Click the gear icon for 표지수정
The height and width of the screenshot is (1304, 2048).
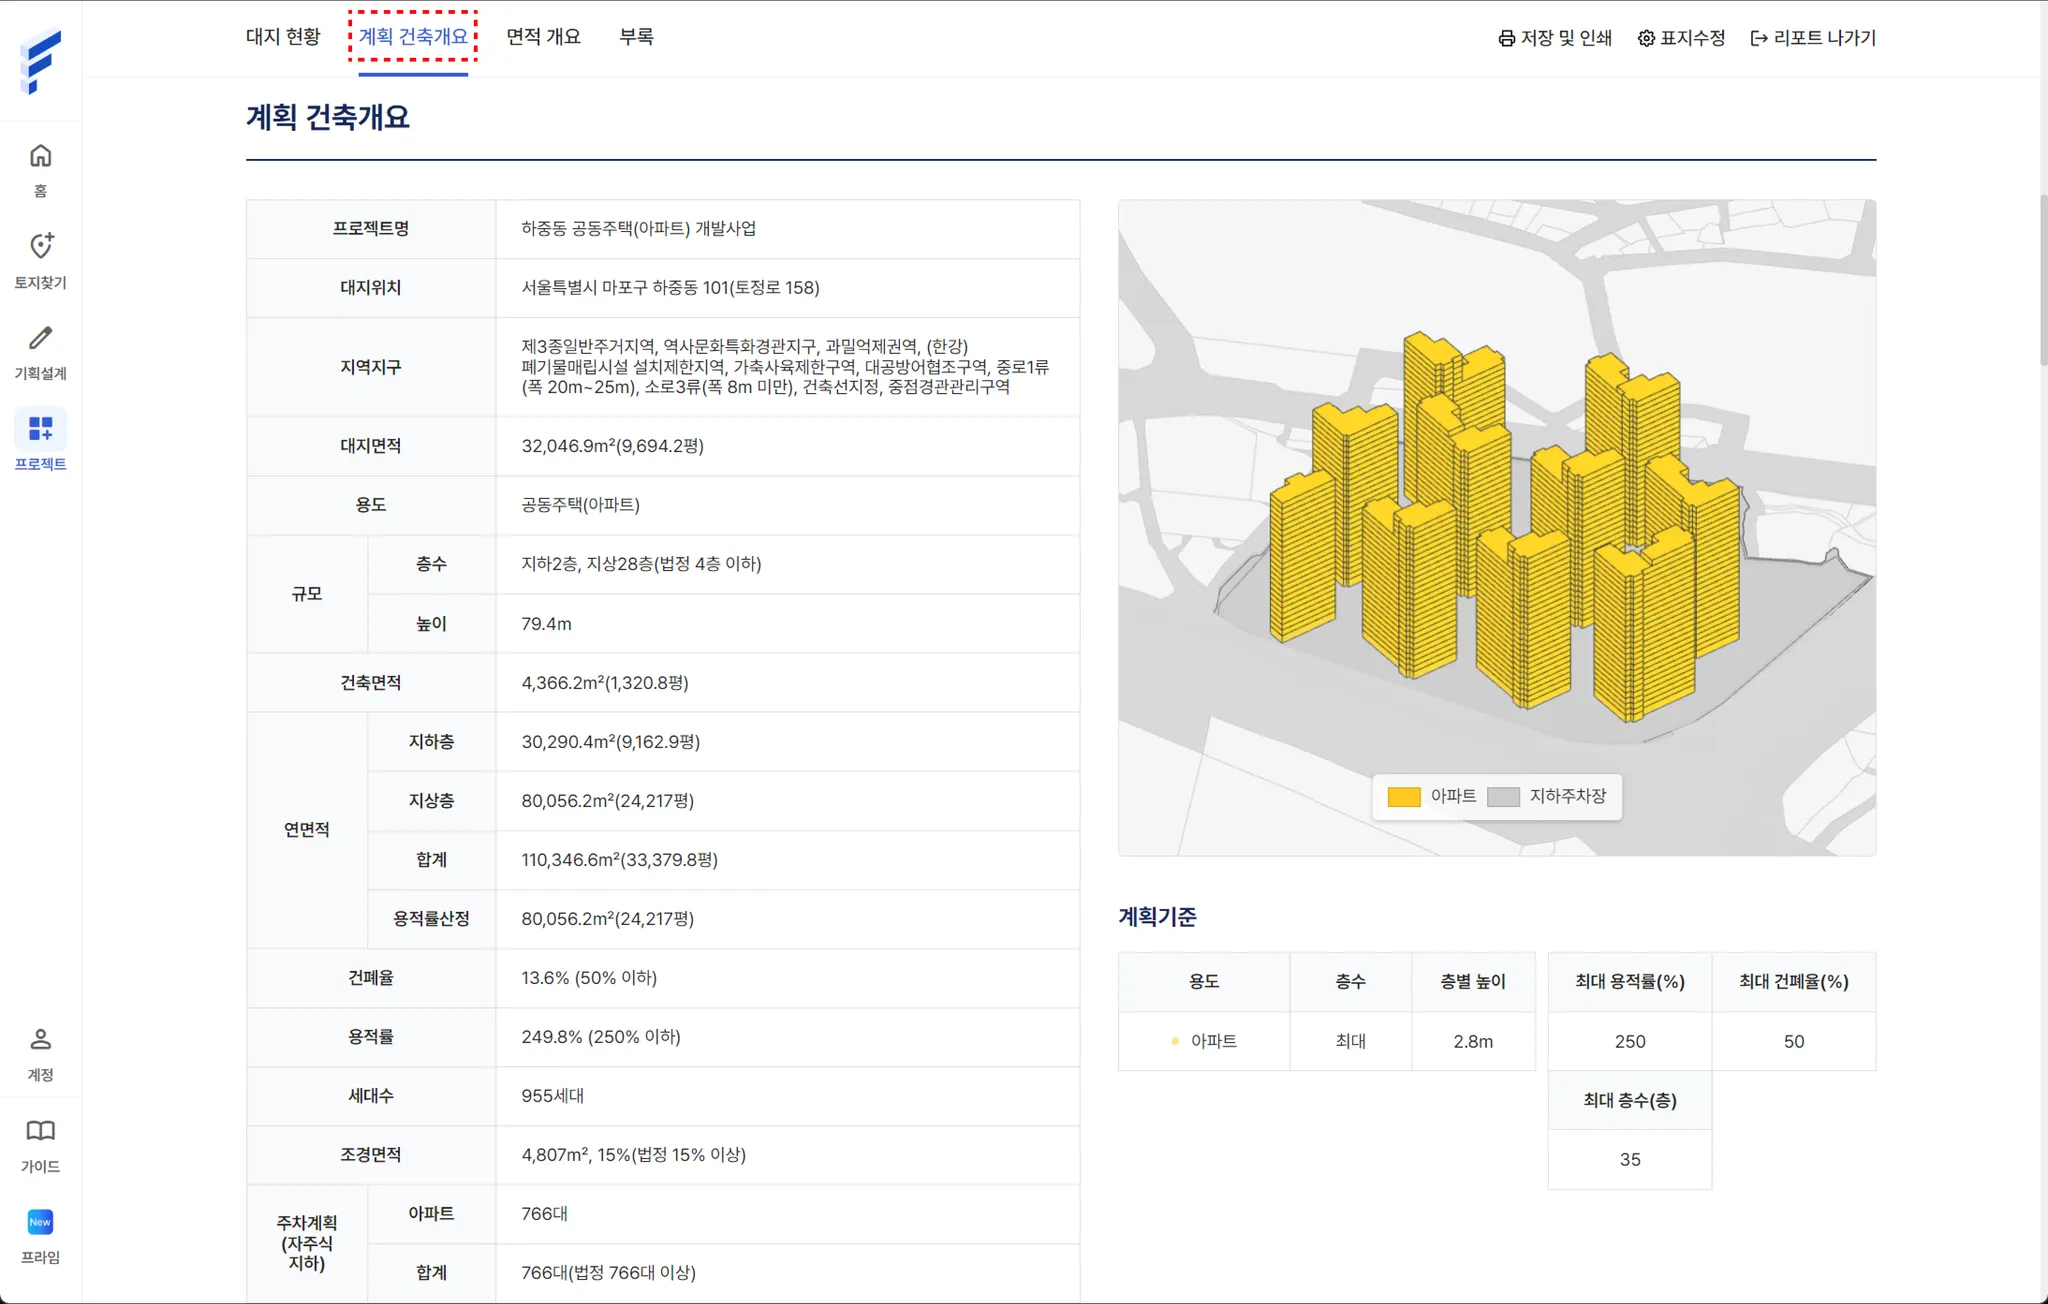[x=1646, y=38]
